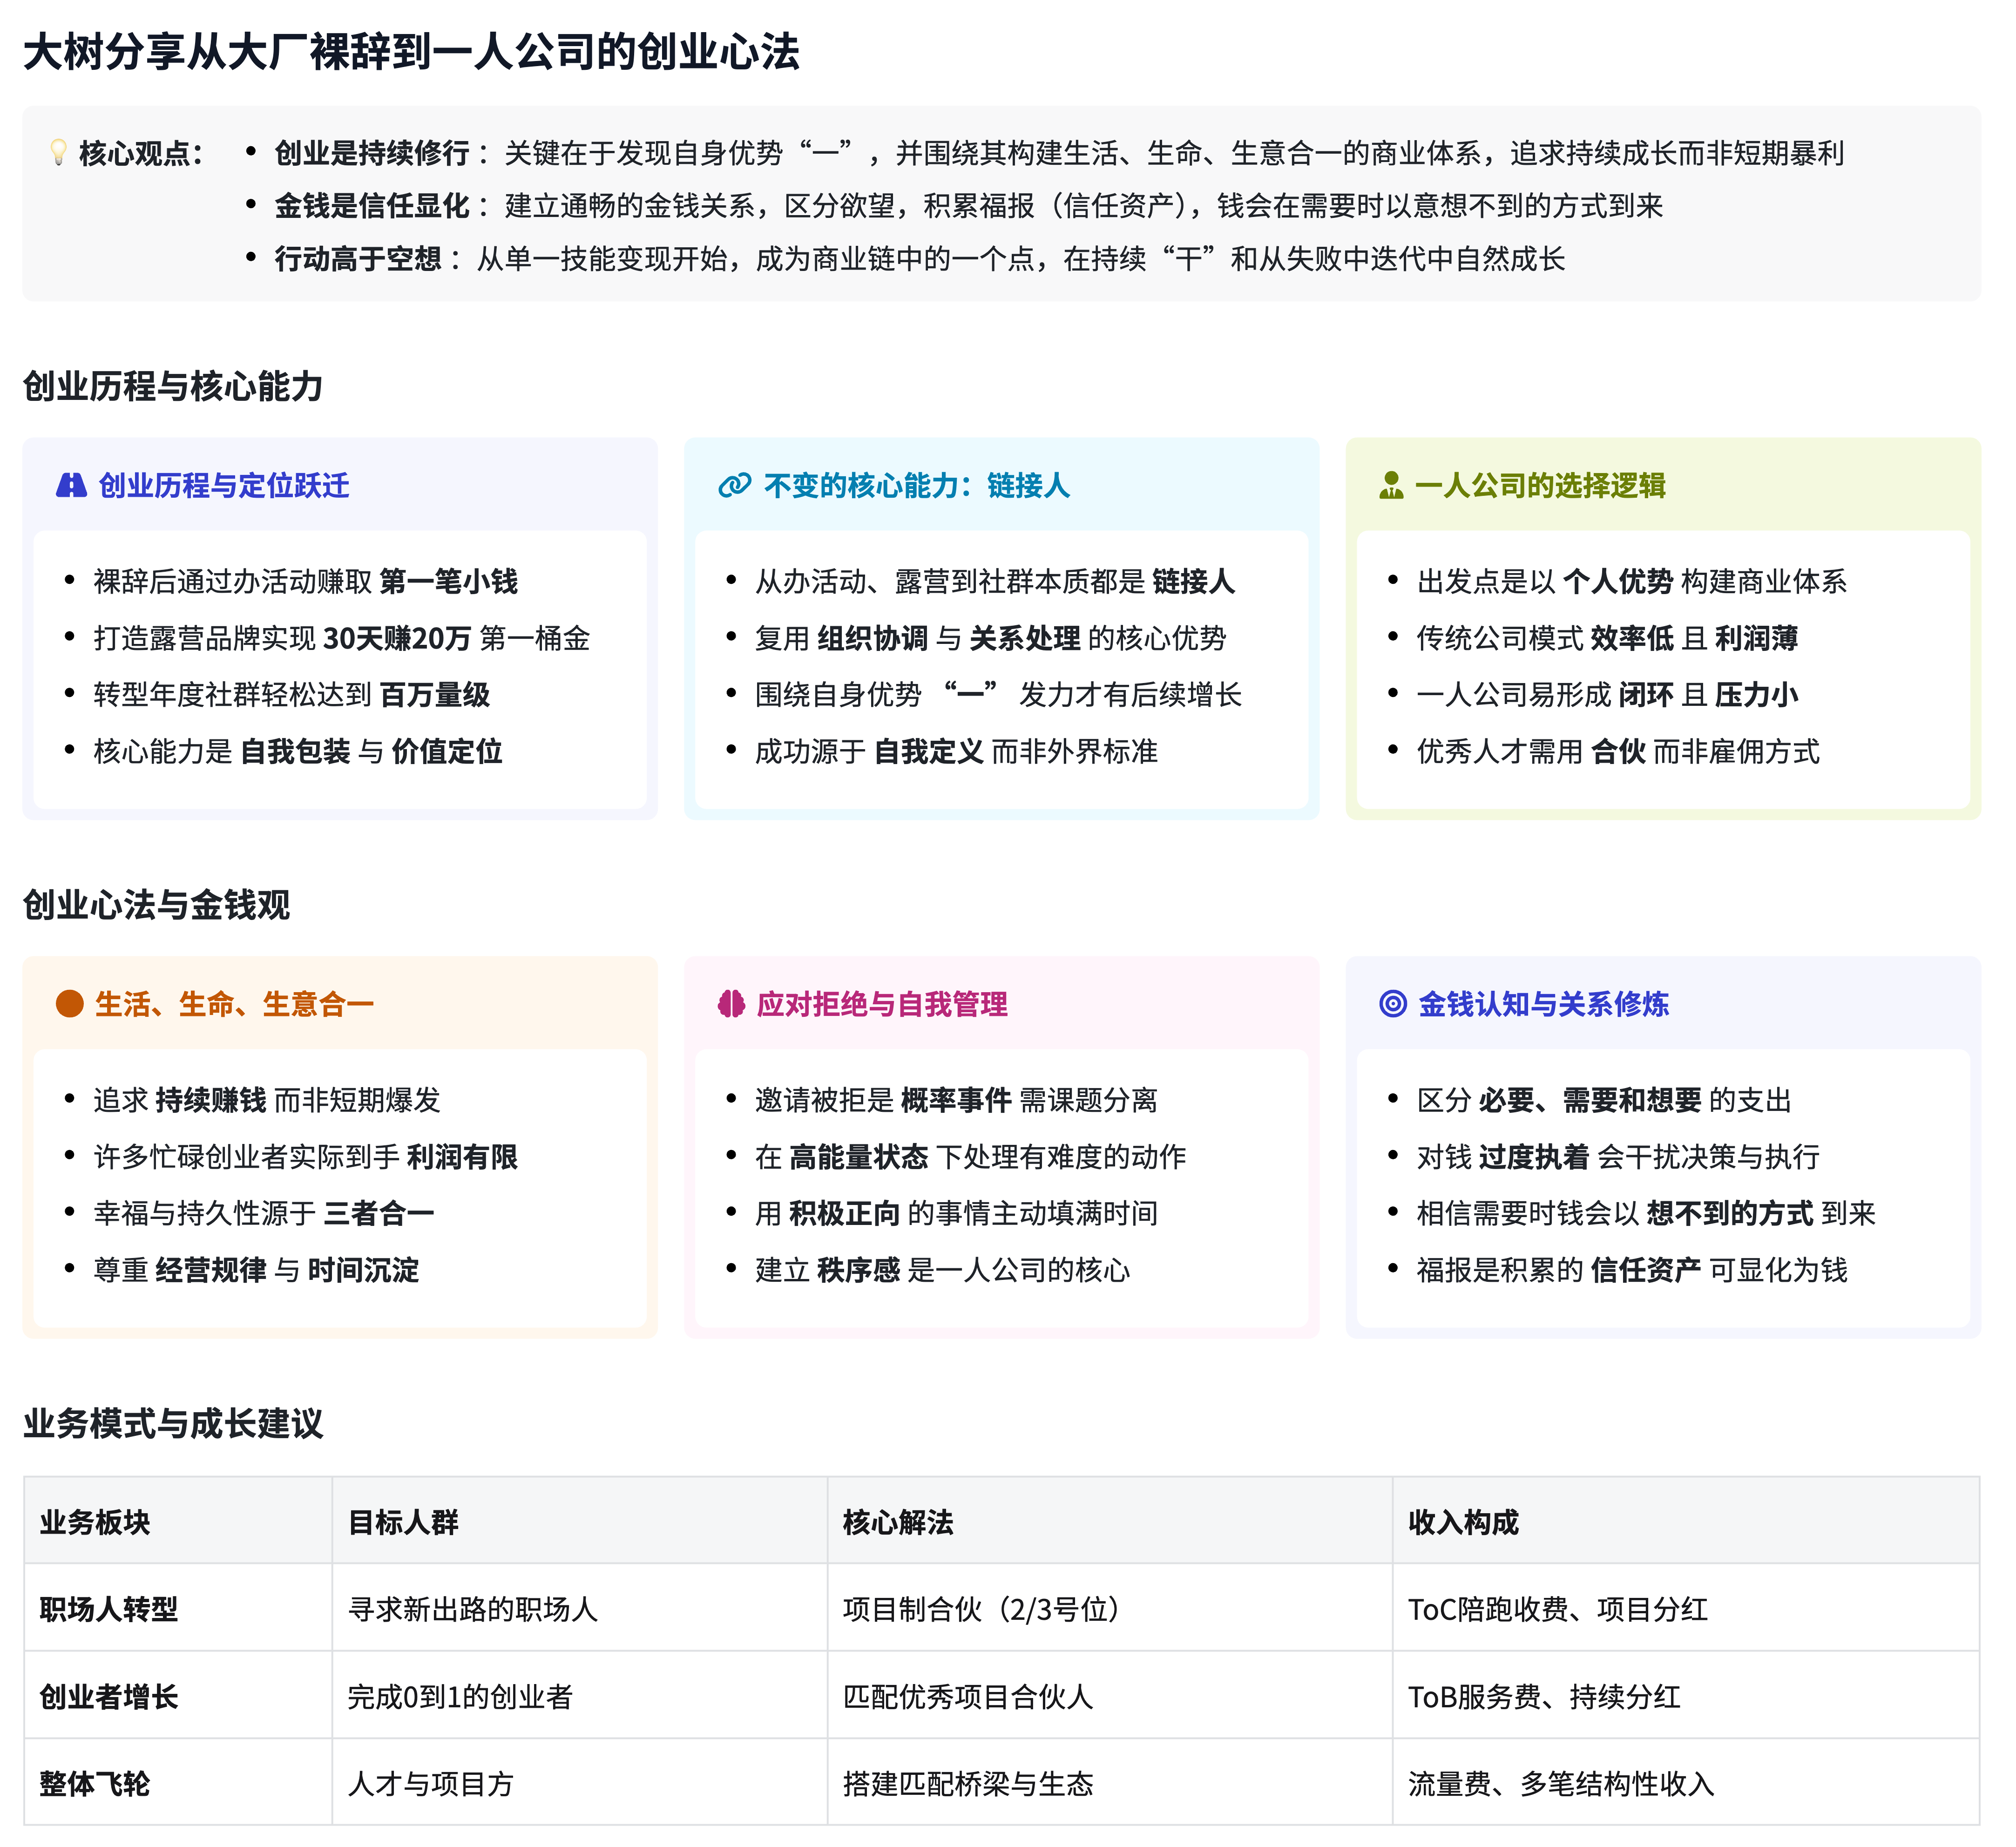Screen dimensions: 2016x1847
Task: Select the 创业心法与金钱观 section heading
Action: tap(156, 905)
